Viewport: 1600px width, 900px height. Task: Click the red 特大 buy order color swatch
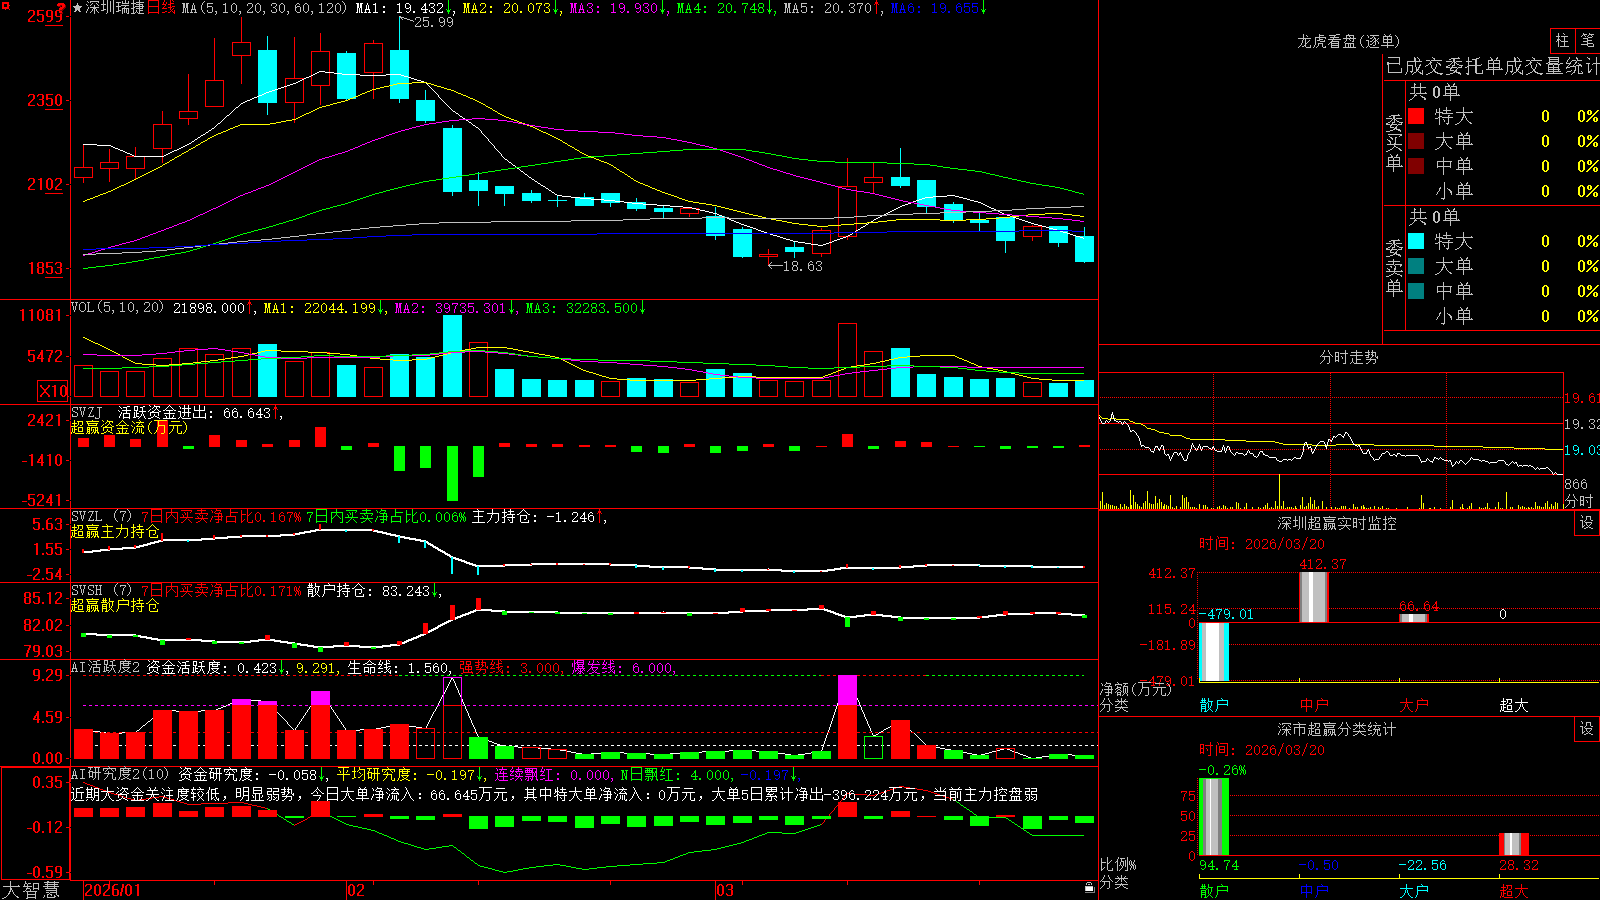click(x=1416, y=116)
